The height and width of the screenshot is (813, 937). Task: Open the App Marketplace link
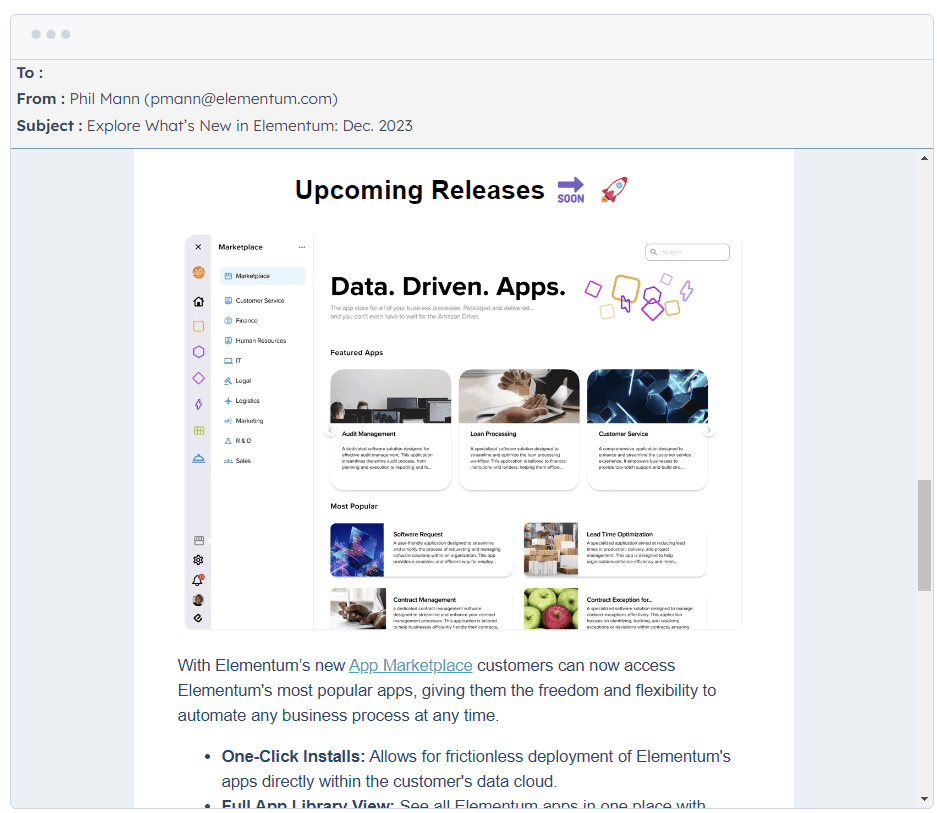(411, 665)
